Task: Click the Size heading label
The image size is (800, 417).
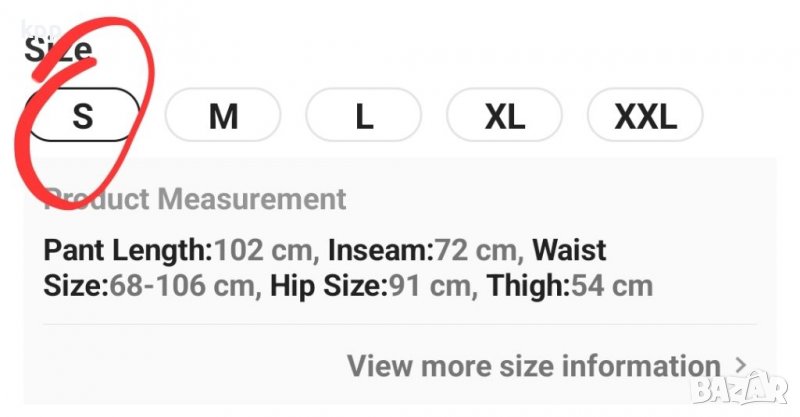Action: [58, 50]
